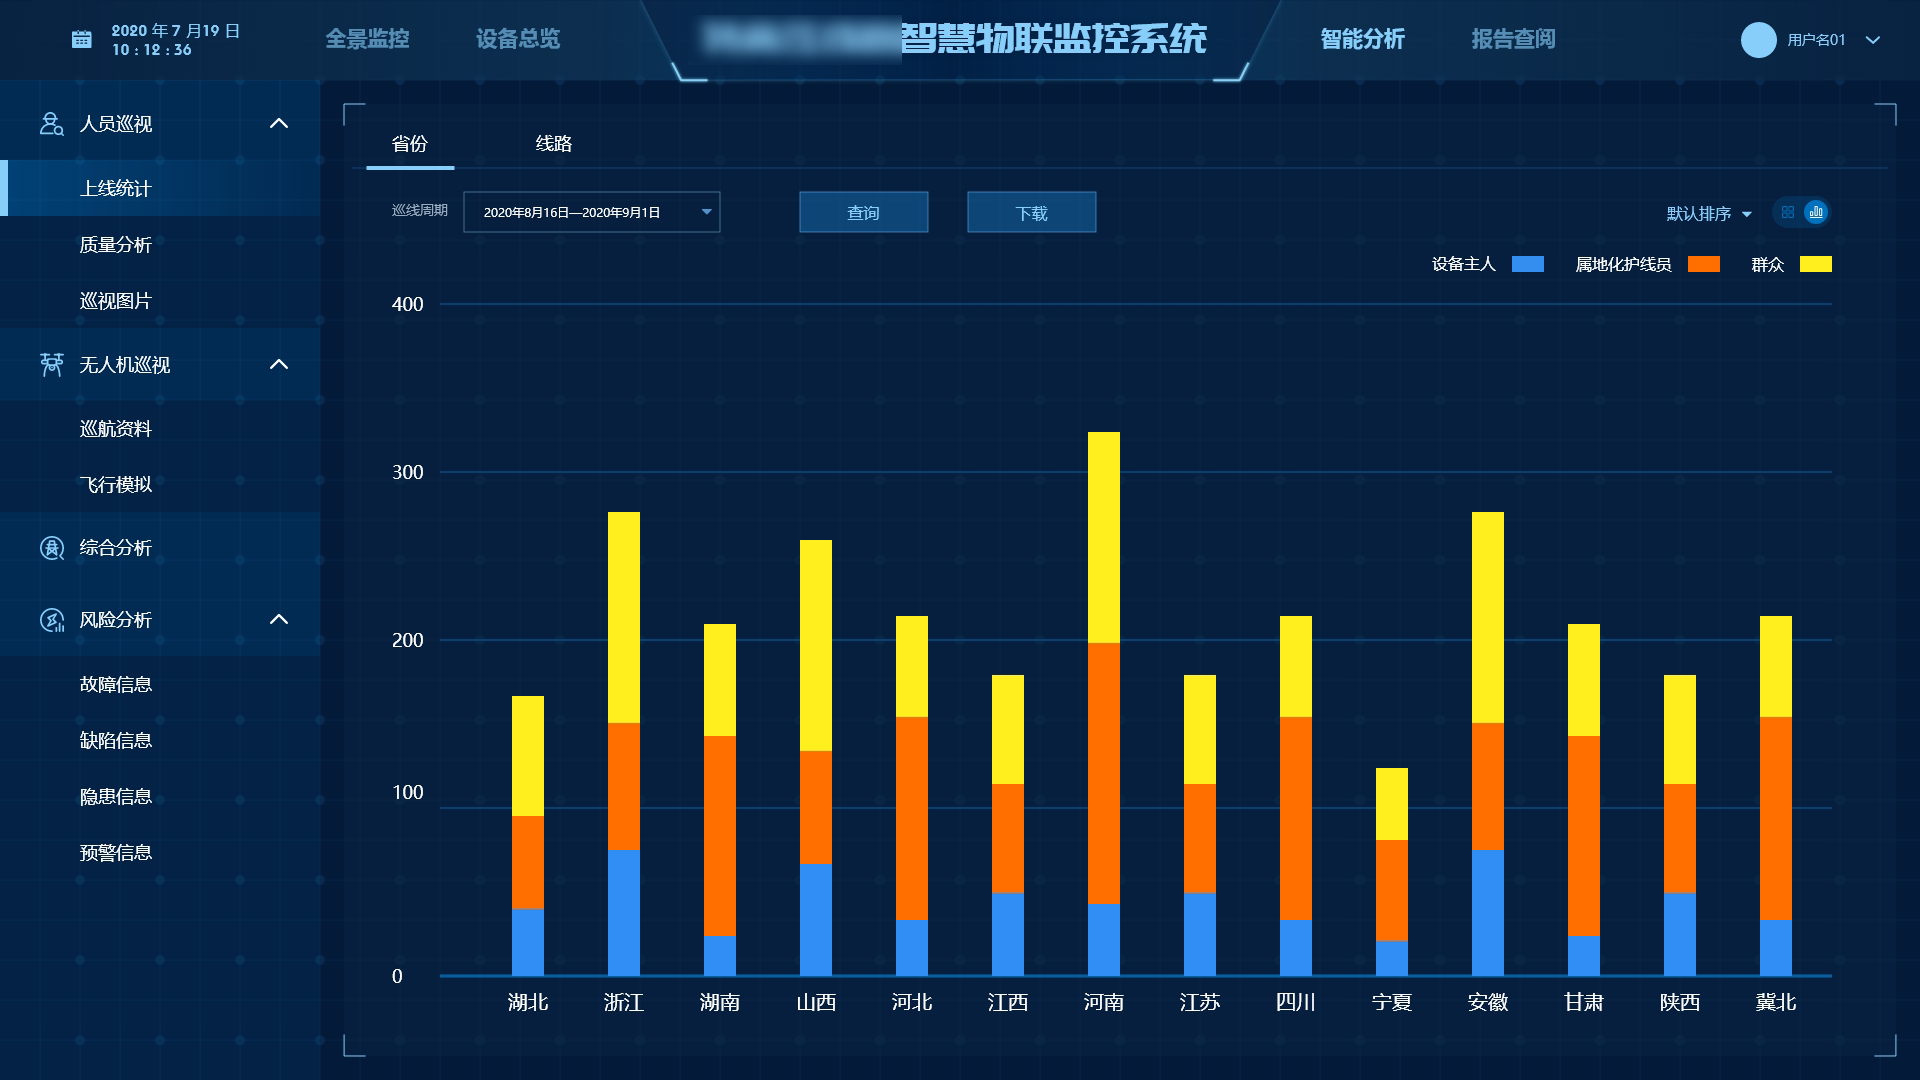Click the 查询 button
This screenshot has height=1080, width=1920.
click(864, 212)
